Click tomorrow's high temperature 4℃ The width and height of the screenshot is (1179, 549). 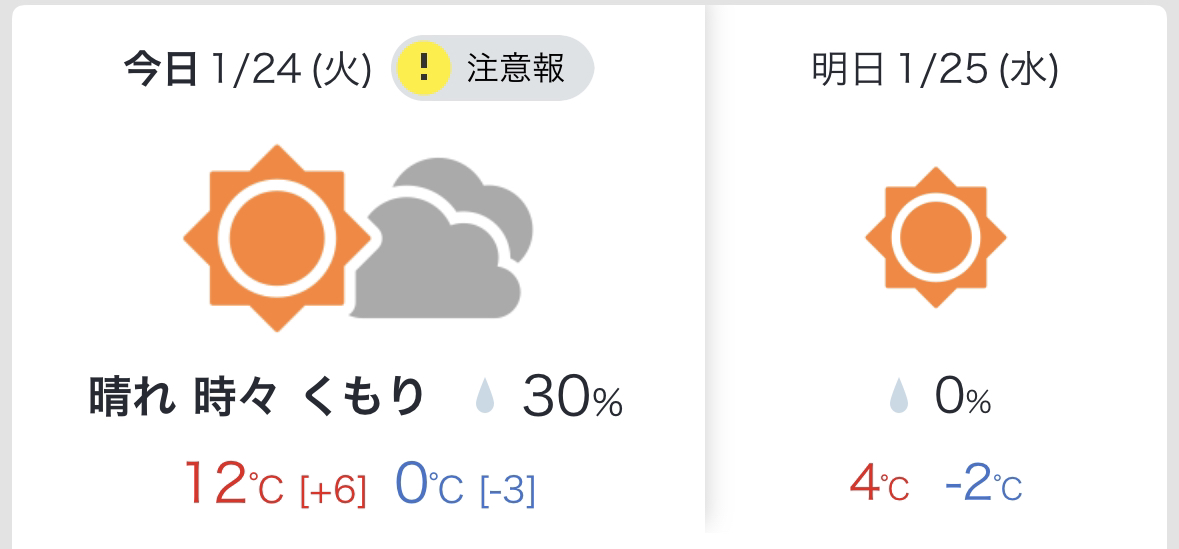point(879,484)
